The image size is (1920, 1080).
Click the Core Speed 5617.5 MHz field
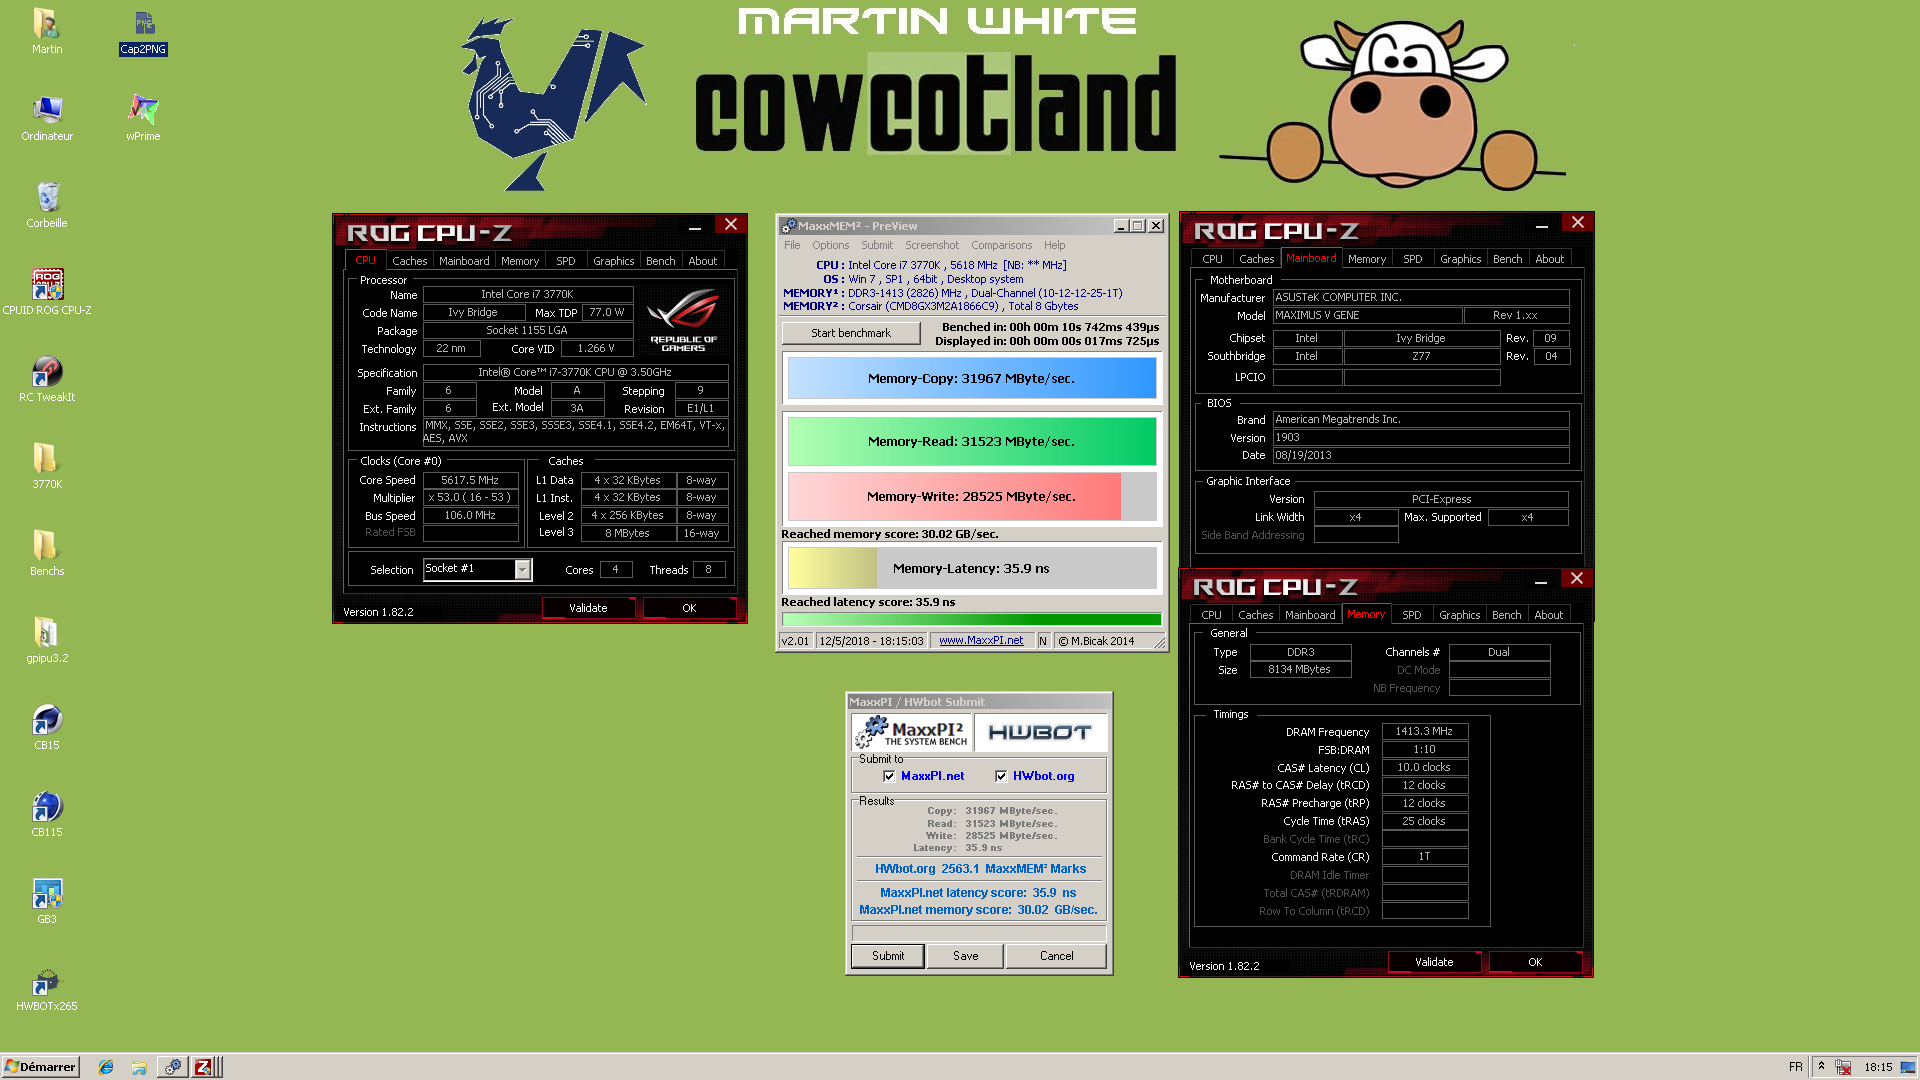tap(470, 480)
